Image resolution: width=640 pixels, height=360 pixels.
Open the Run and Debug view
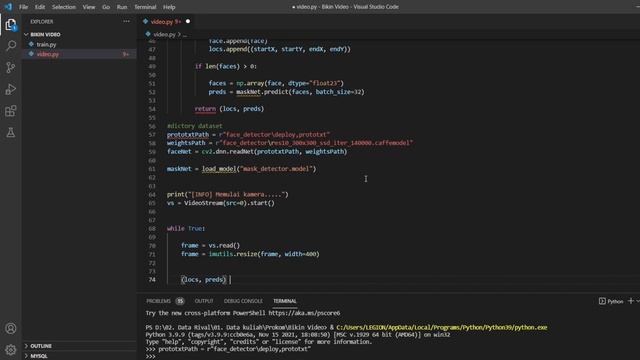[11, 89]
